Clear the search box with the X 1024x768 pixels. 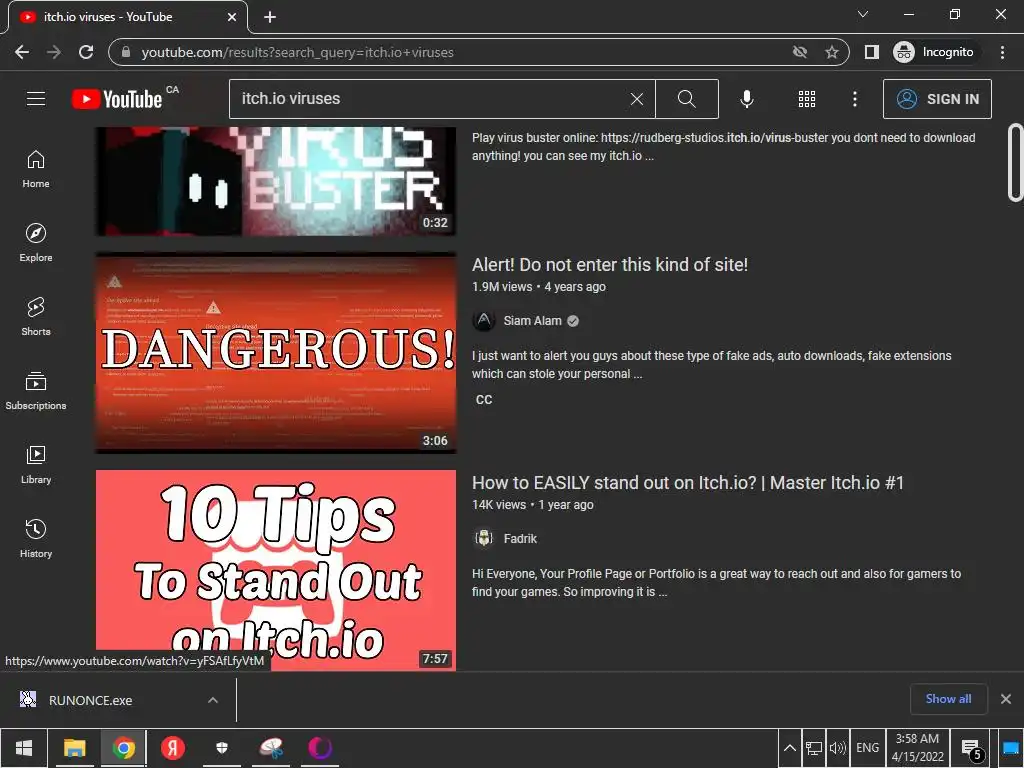click(637, 99)
